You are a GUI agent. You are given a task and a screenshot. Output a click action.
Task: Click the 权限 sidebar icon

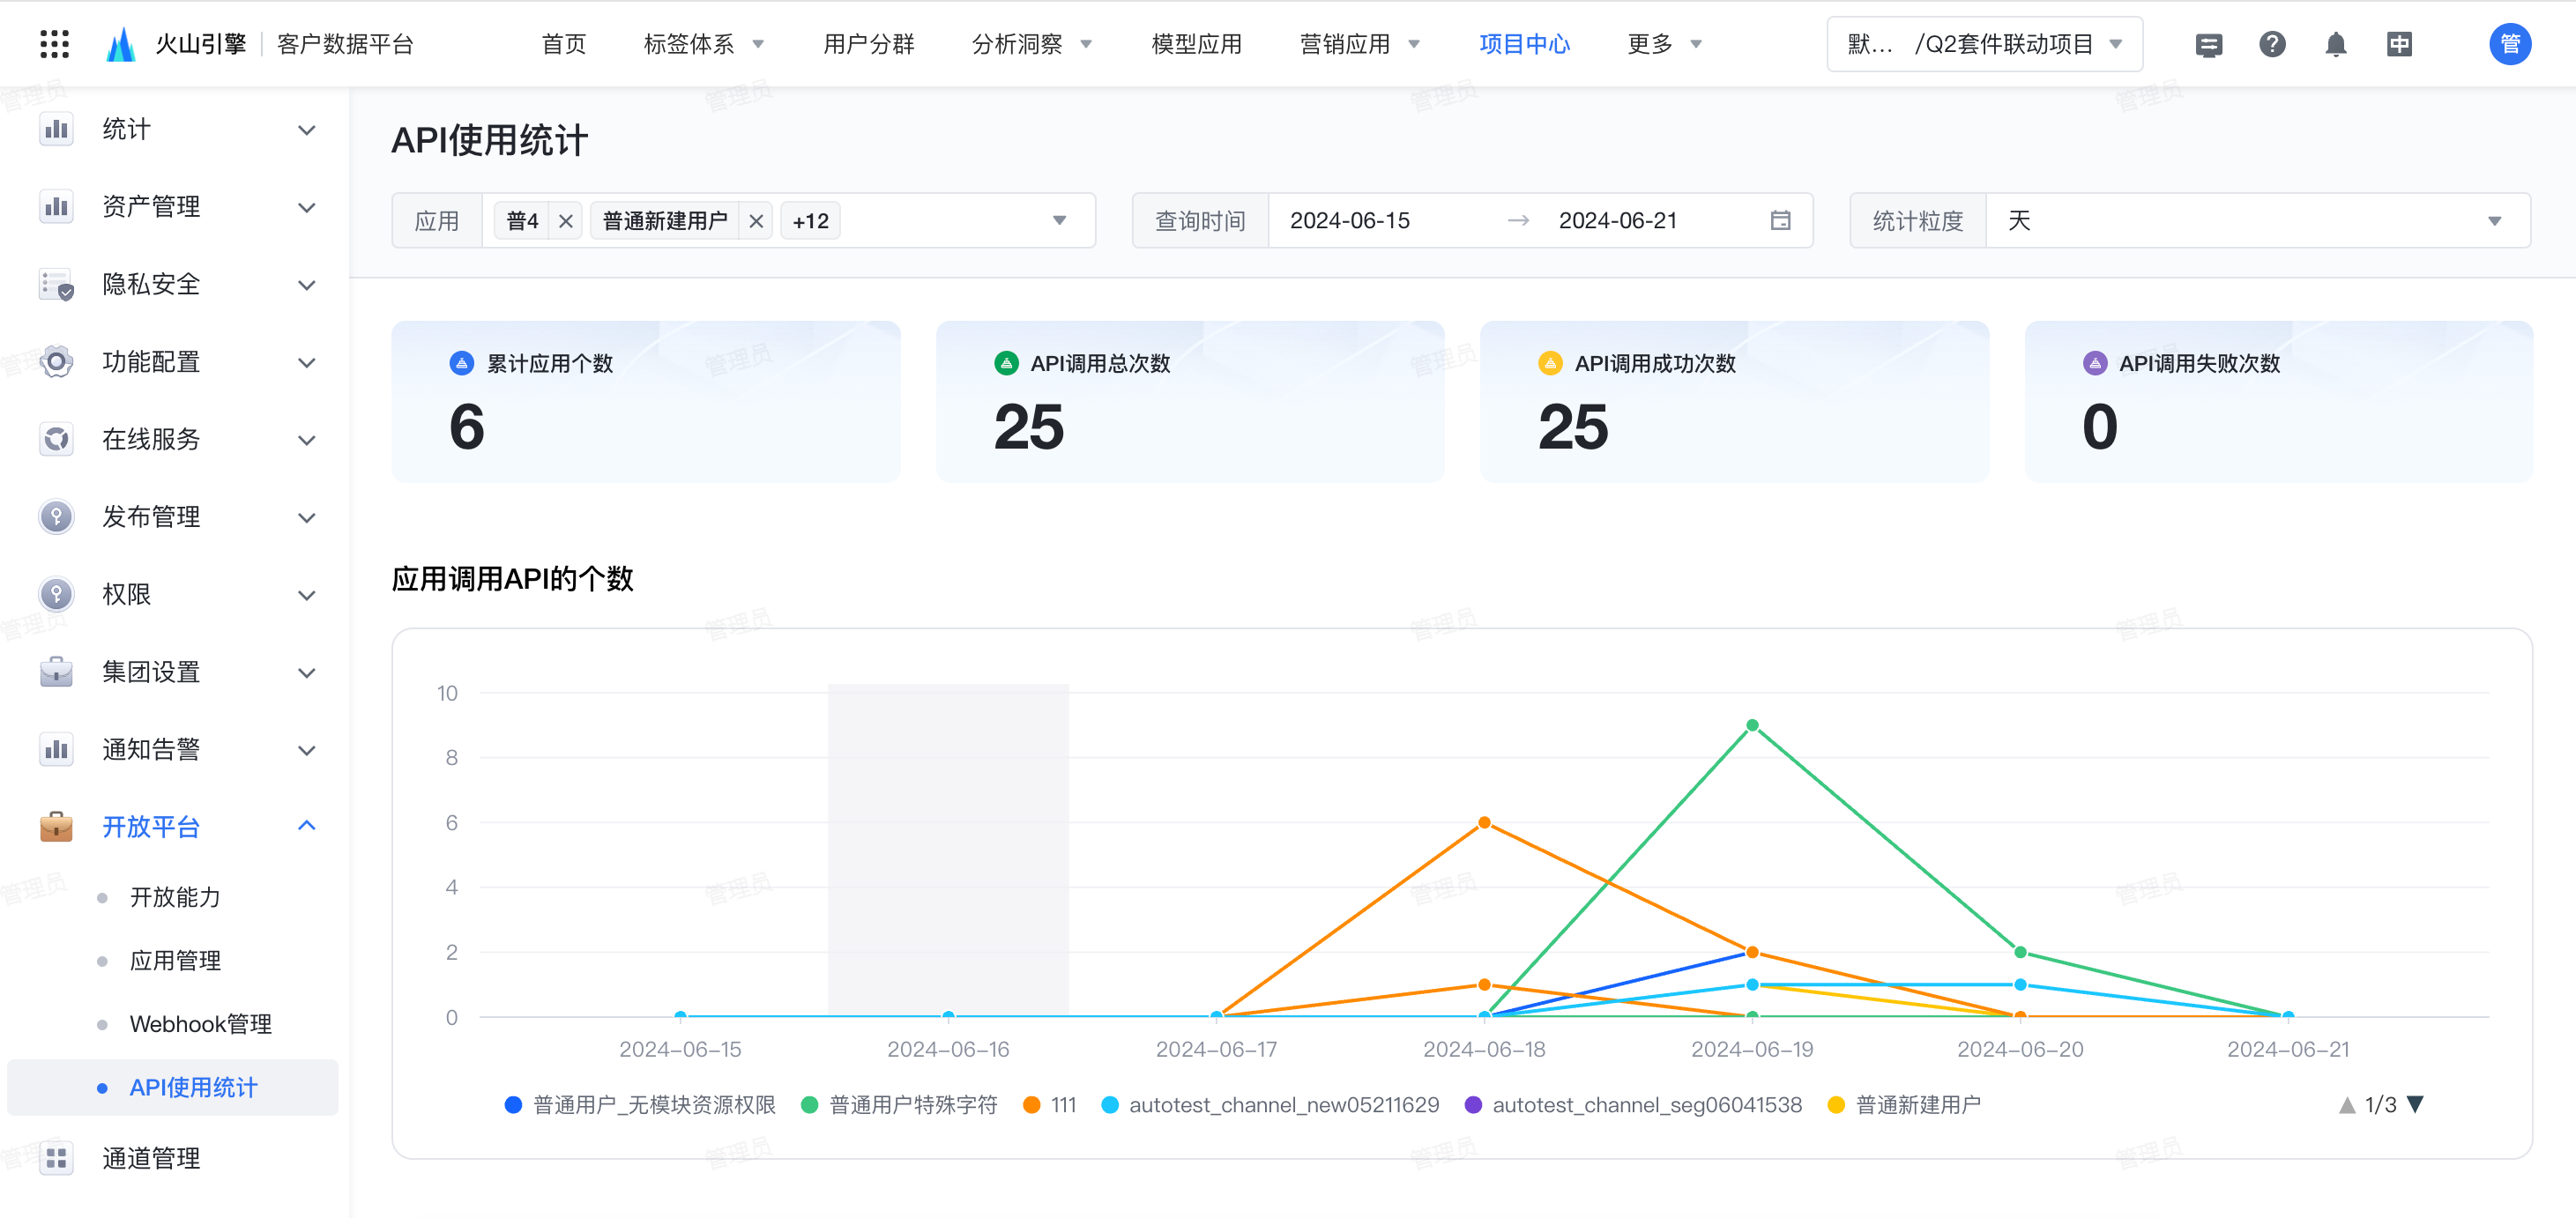(56, 594)
